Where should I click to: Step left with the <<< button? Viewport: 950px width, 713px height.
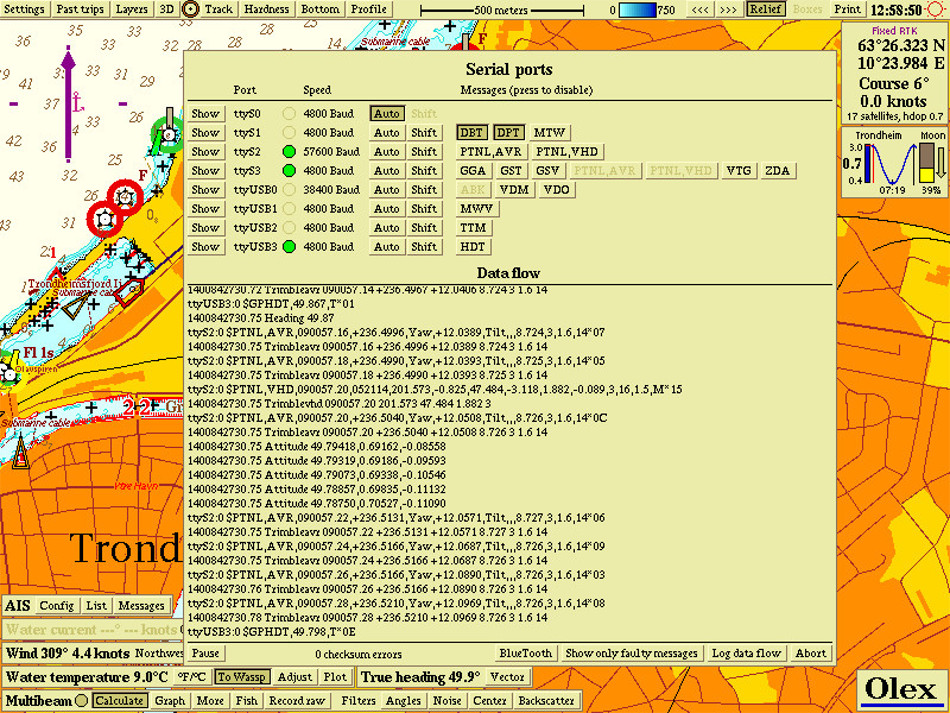click(701, 9)
